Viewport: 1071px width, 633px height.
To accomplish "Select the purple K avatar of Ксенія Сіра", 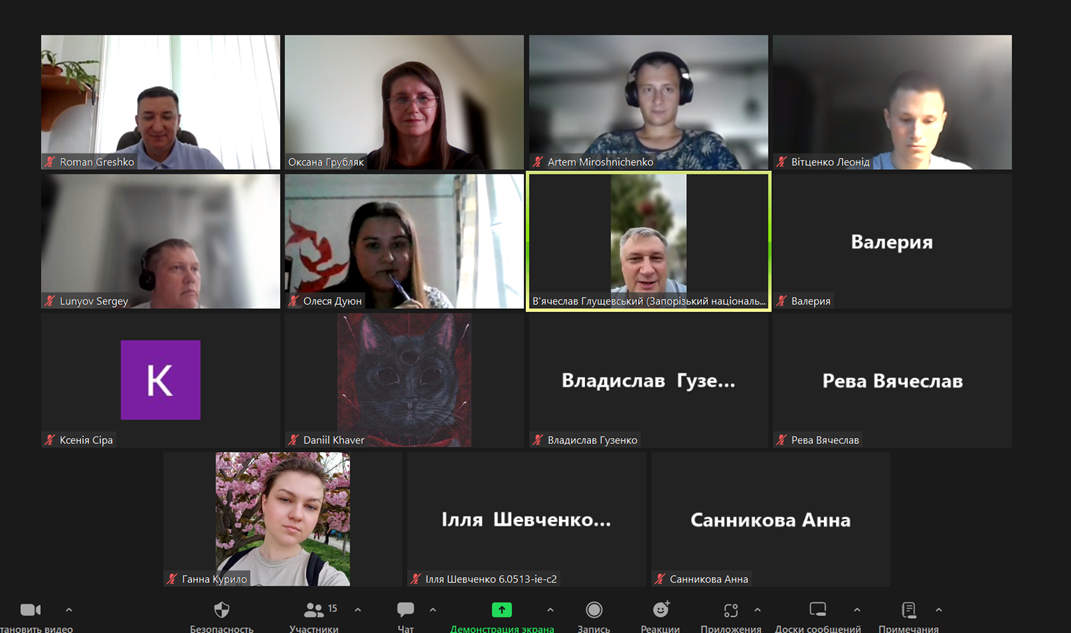I will pos(160,380).
